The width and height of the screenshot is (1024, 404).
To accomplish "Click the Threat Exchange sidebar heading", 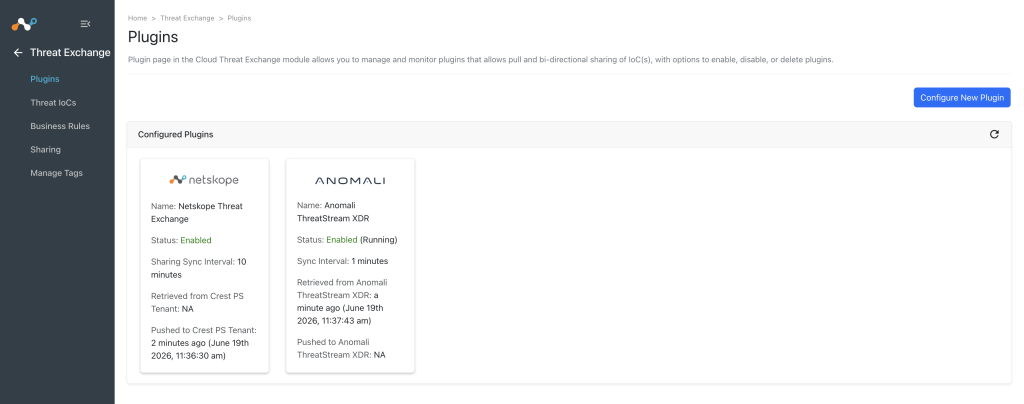I will click(x=71, y=53).
